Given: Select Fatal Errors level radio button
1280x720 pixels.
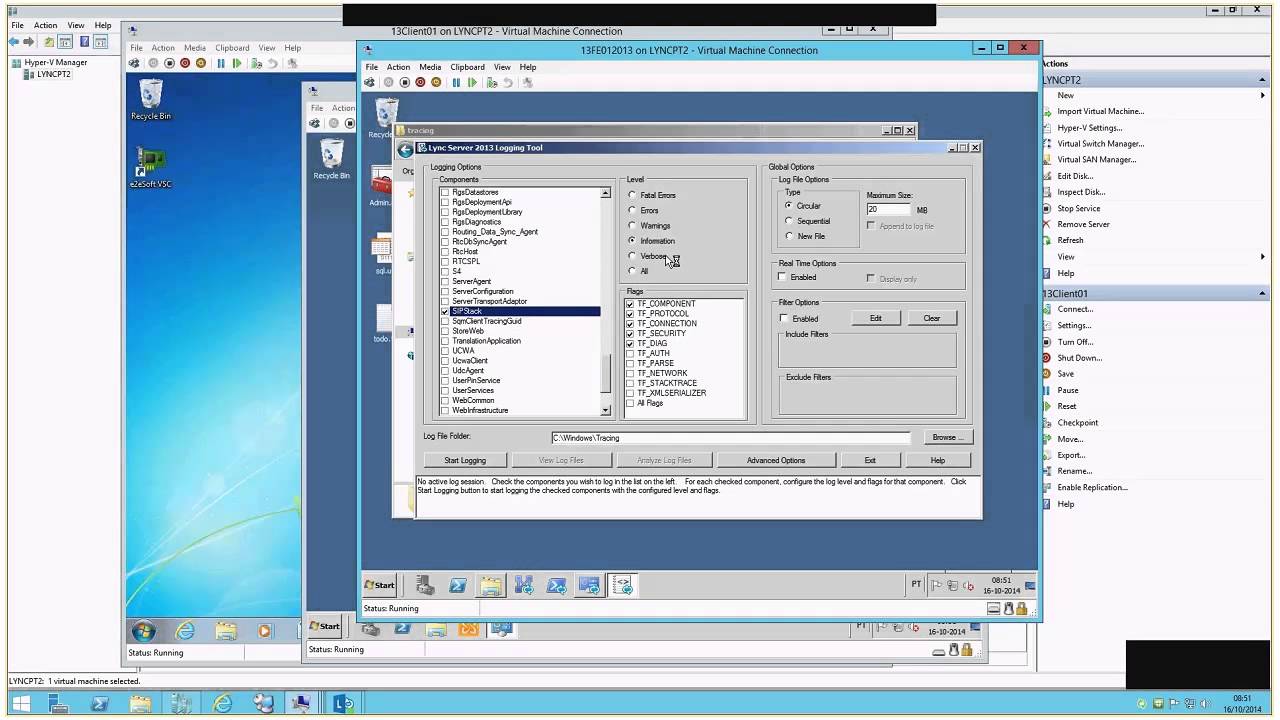Looking at the screenshot, I should [632, 195].
